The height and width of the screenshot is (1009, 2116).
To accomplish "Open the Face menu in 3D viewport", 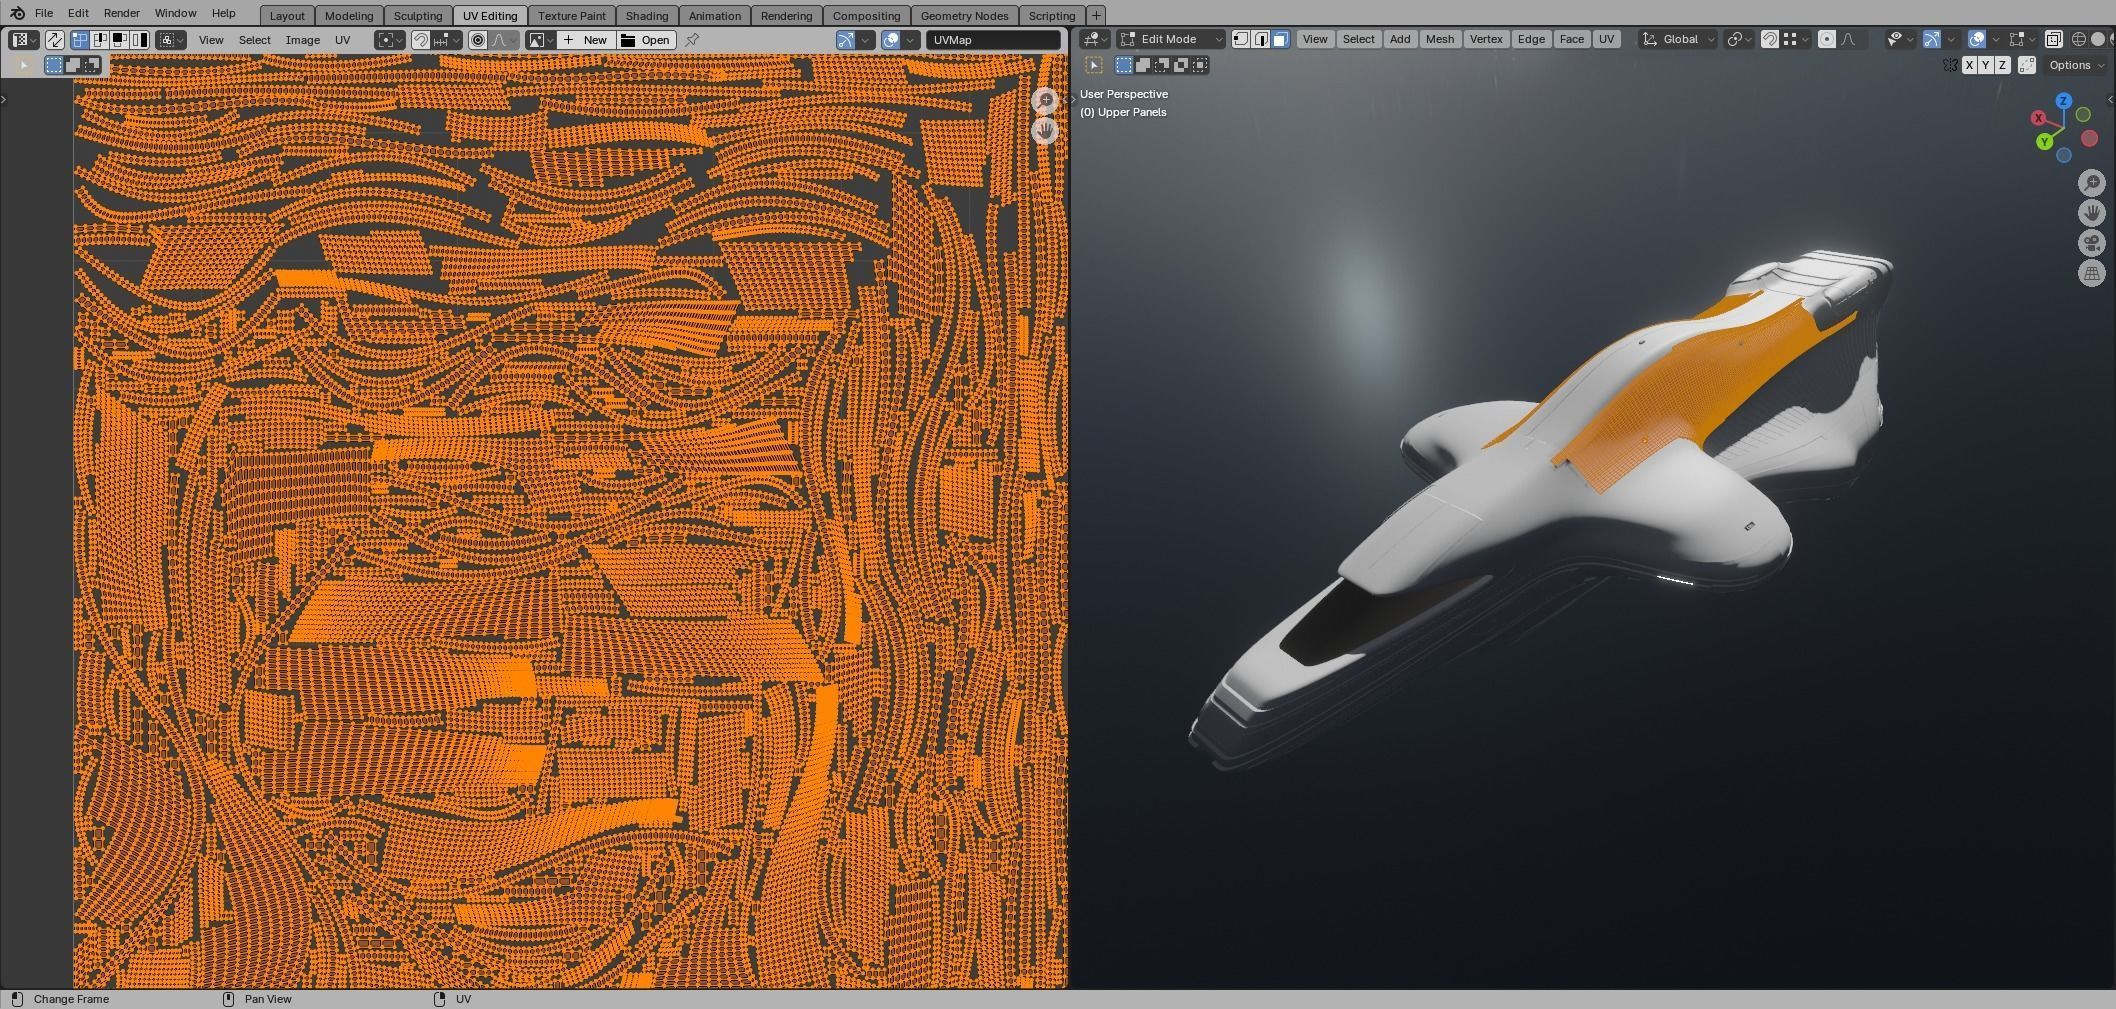I will (x=1571, y=39).
